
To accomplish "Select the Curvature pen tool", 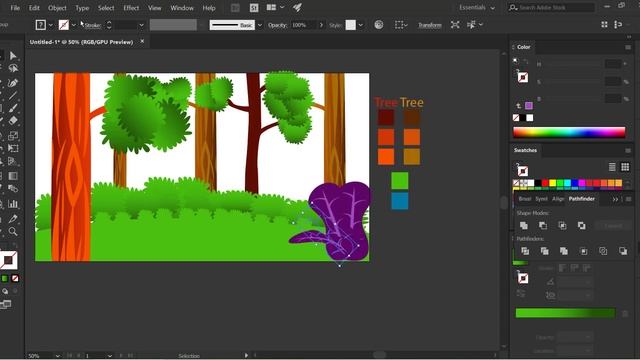I will pyautogui.click(x=13, y=83).
